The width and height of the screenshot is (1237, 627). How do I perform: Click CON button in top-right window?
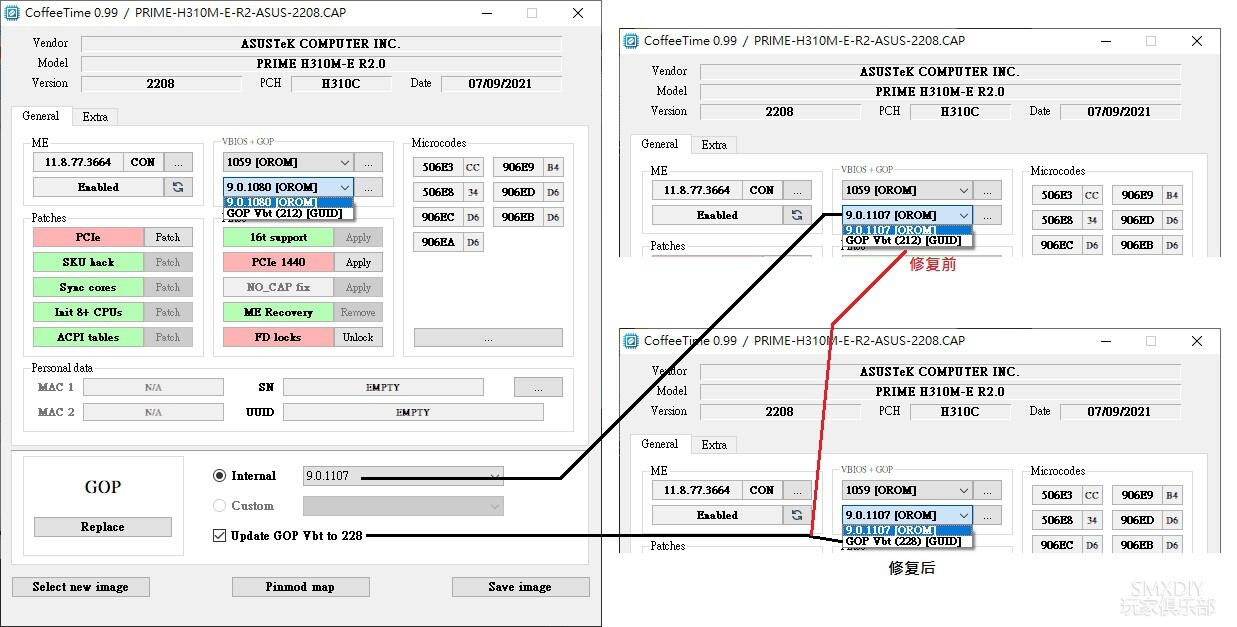(762, 190)
